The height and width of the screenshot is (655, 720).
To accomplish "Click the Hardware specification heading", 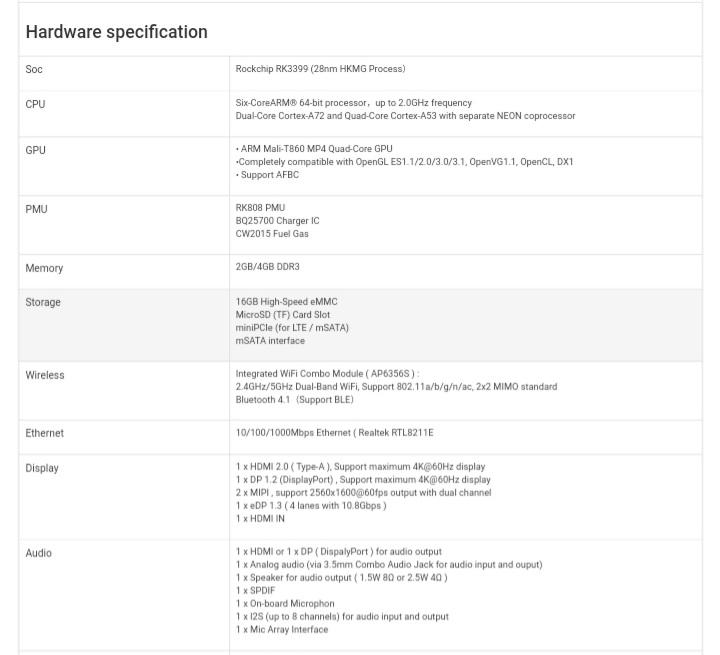I will 117,32.
